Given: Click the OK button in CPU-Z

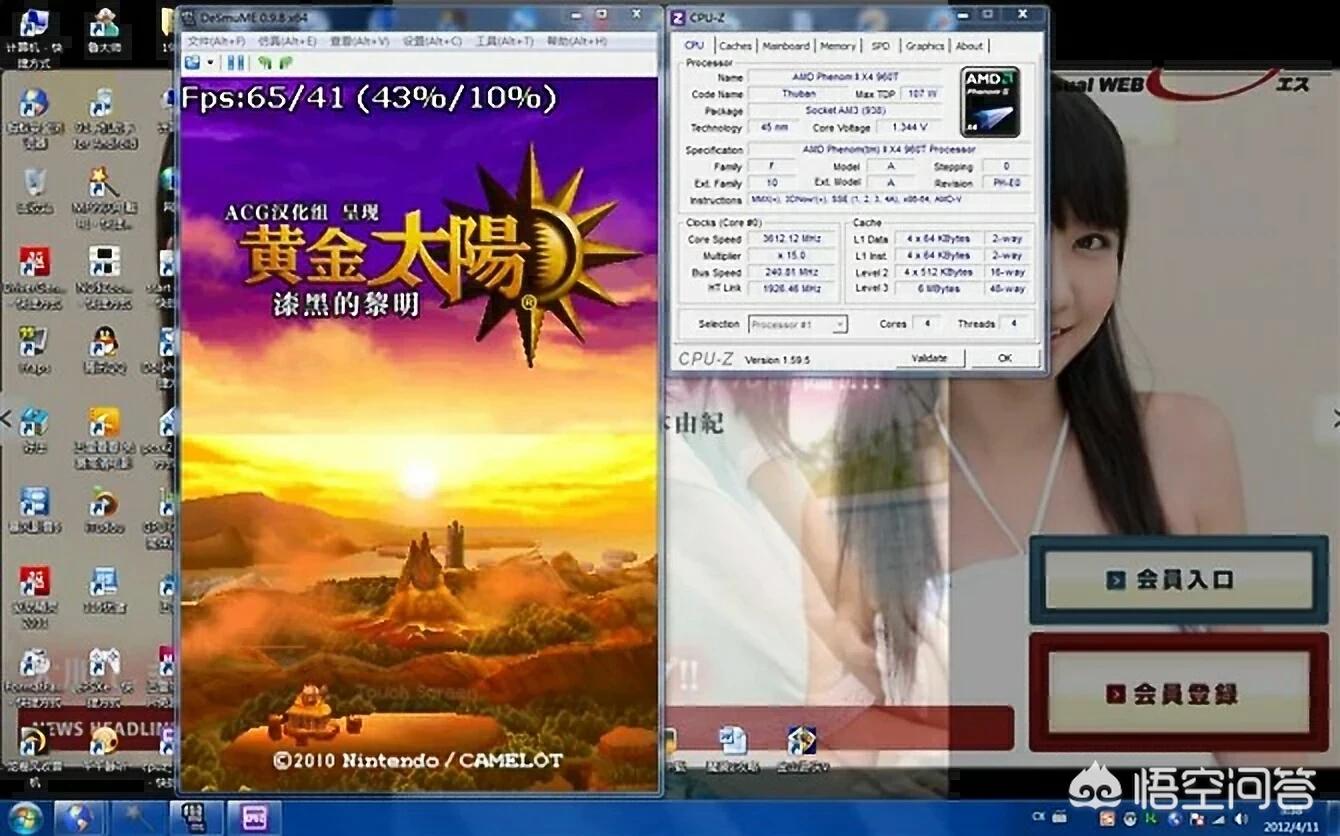Looking at the screenshot, I should pos(1005,358).
